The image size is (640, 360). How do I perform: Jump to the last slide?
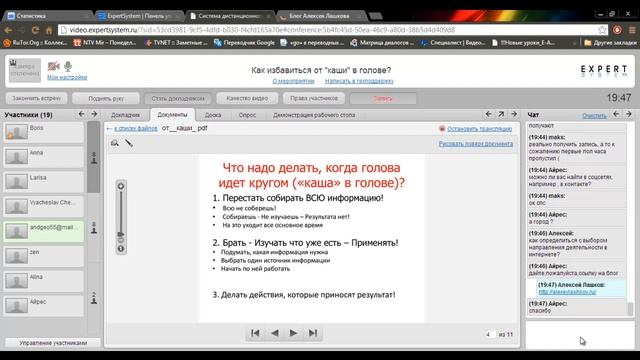tap(313, 333)
